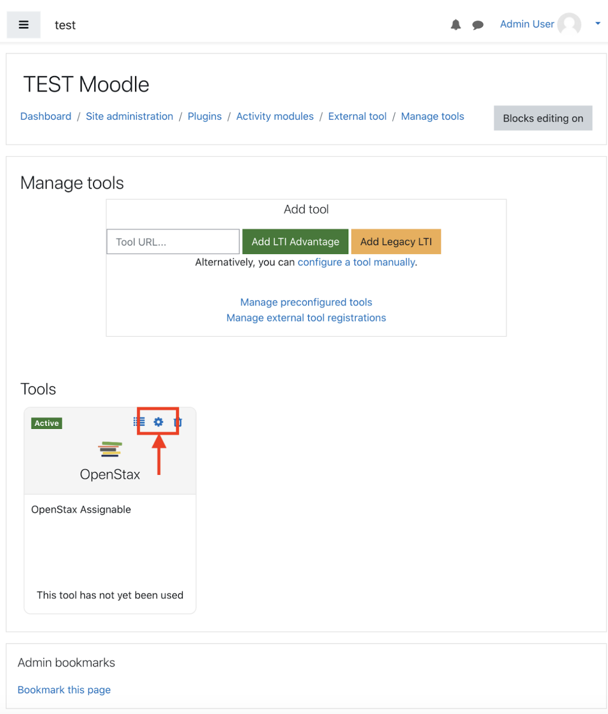Toggle Blocks editing on button
Screen dimensions: 608x714
click(x=543, y=118)
